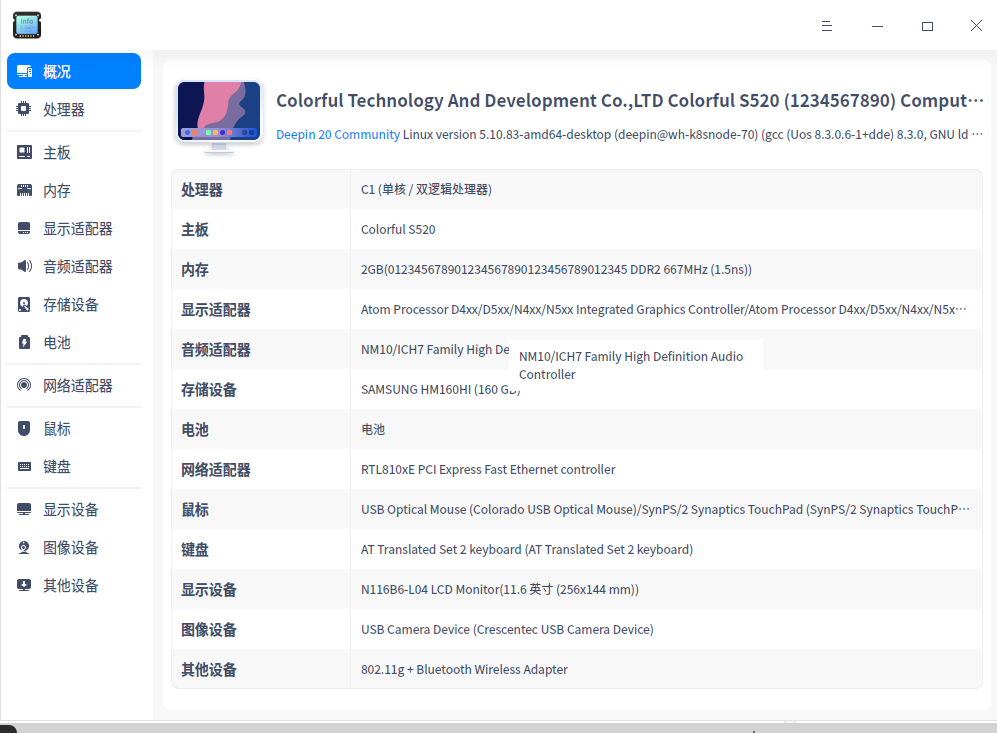
Task: Open the 网络适配器 network adapter icon
Action: pyautogui.click(x=23, y=385)
